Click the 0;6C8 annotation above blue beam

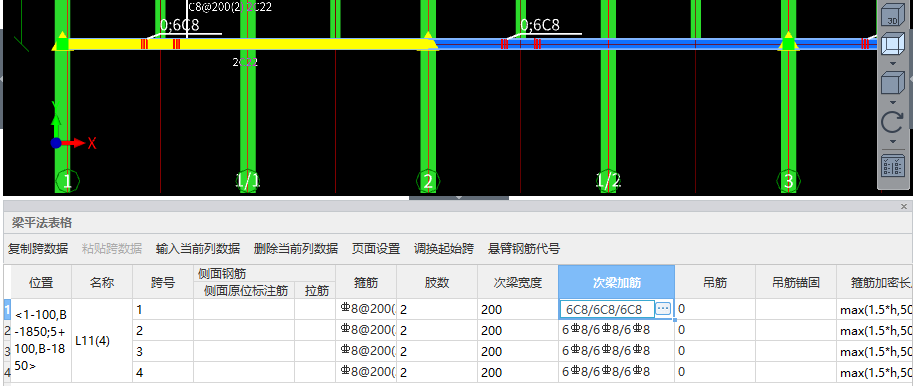point(540,25)
